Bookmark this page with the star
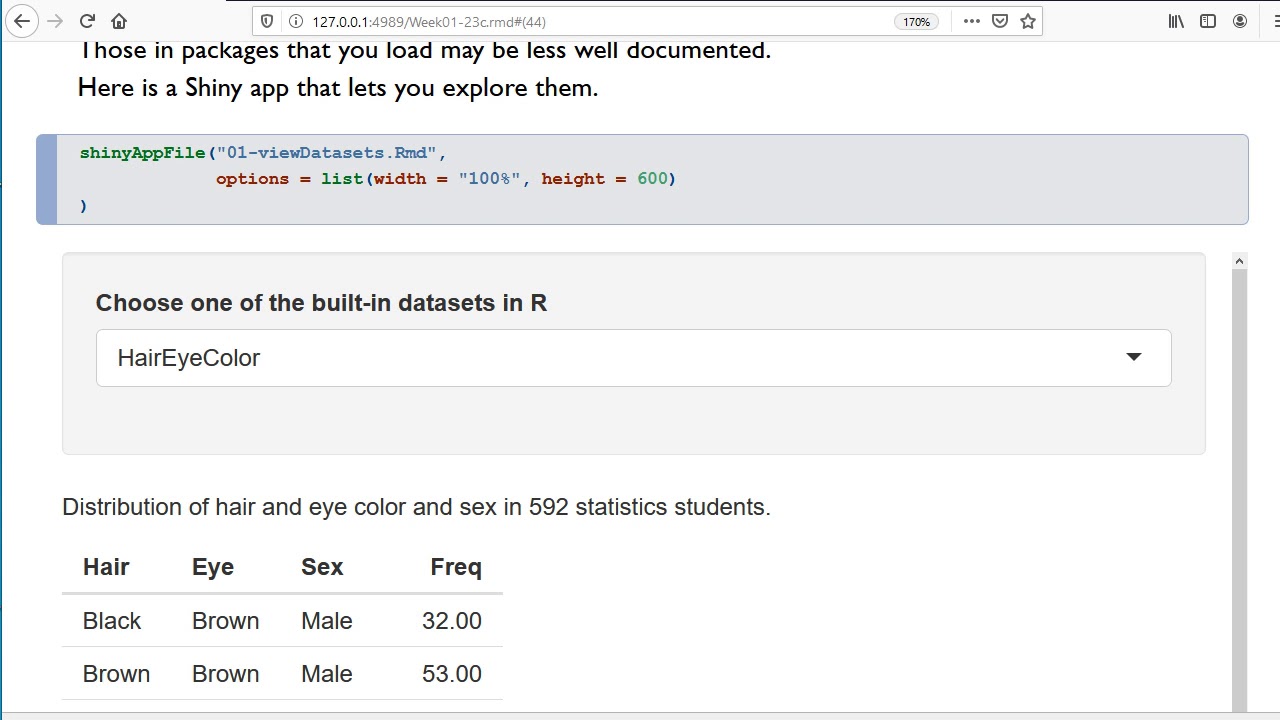The height and width of the screenshot is (720, 1280). coord(1028,21)
